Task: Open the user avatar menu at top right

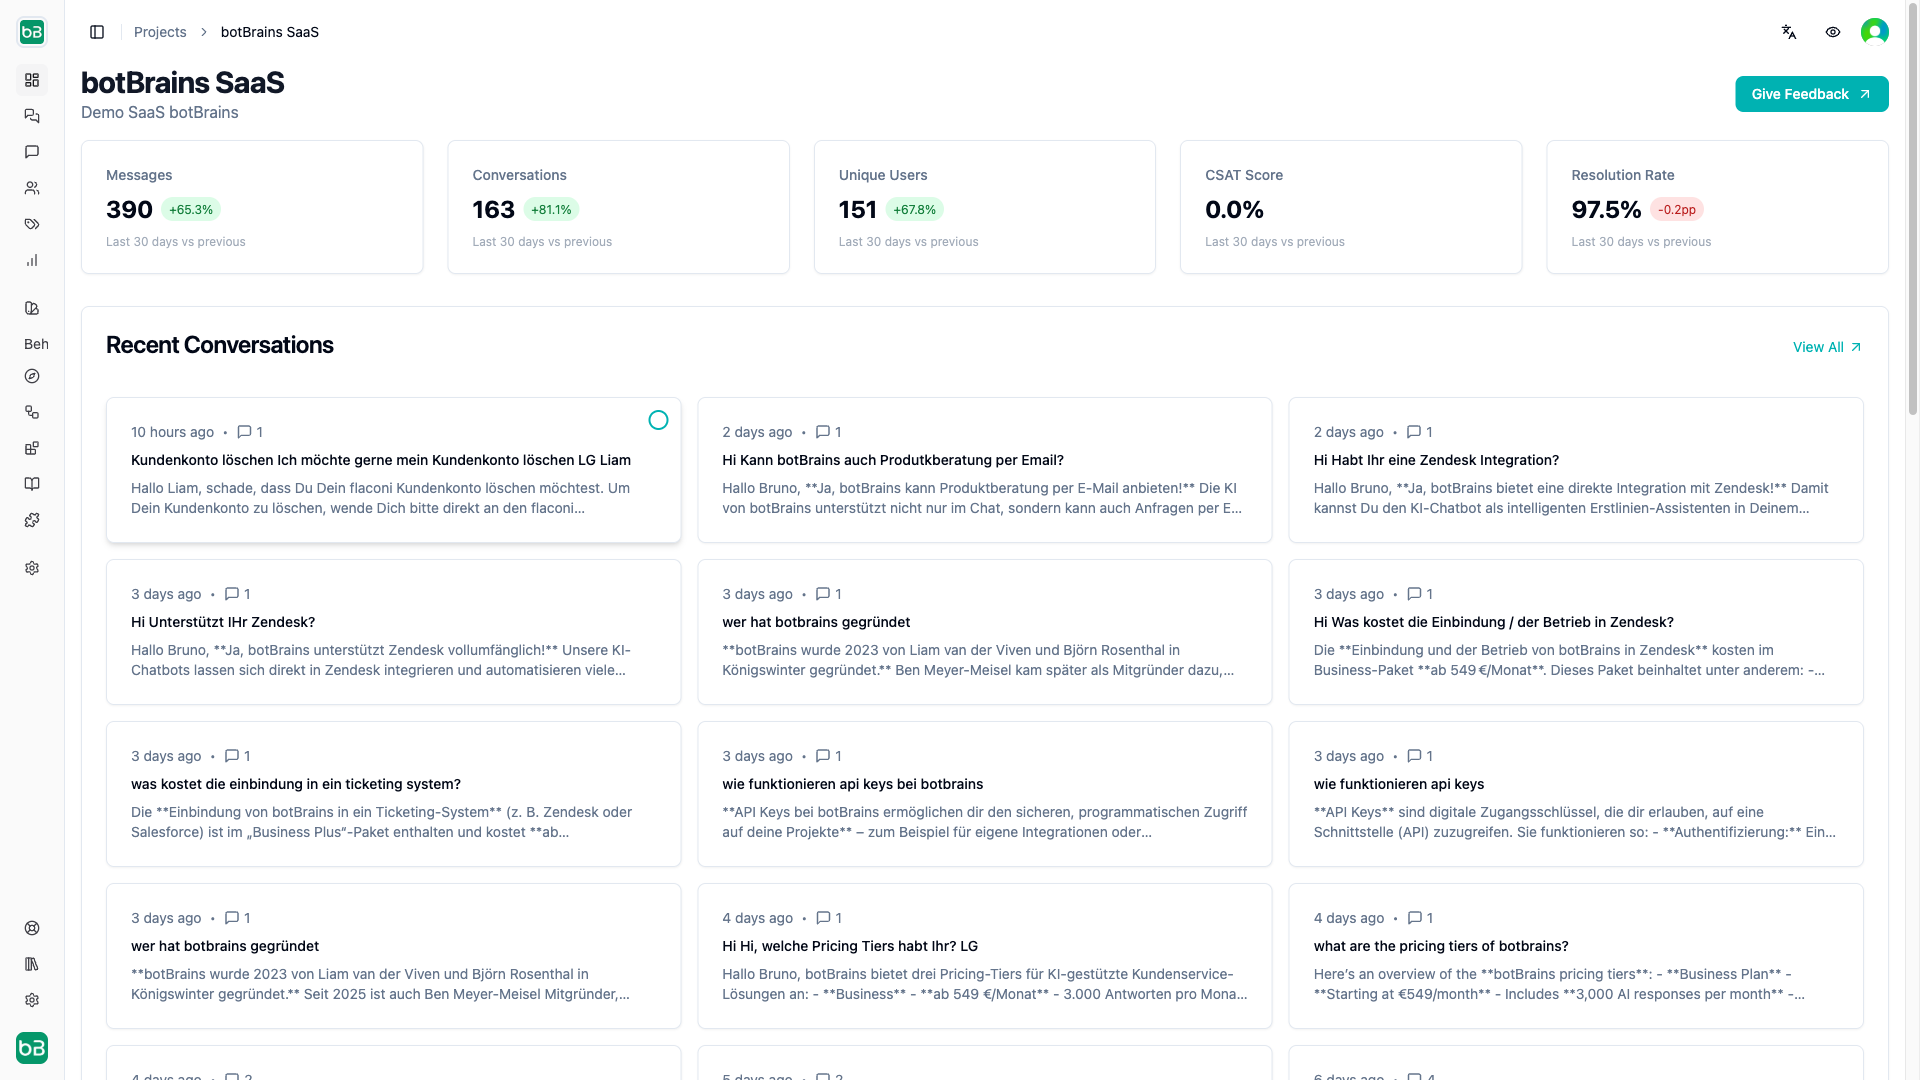Action: pyautogui.click(x=1875, y=31)
